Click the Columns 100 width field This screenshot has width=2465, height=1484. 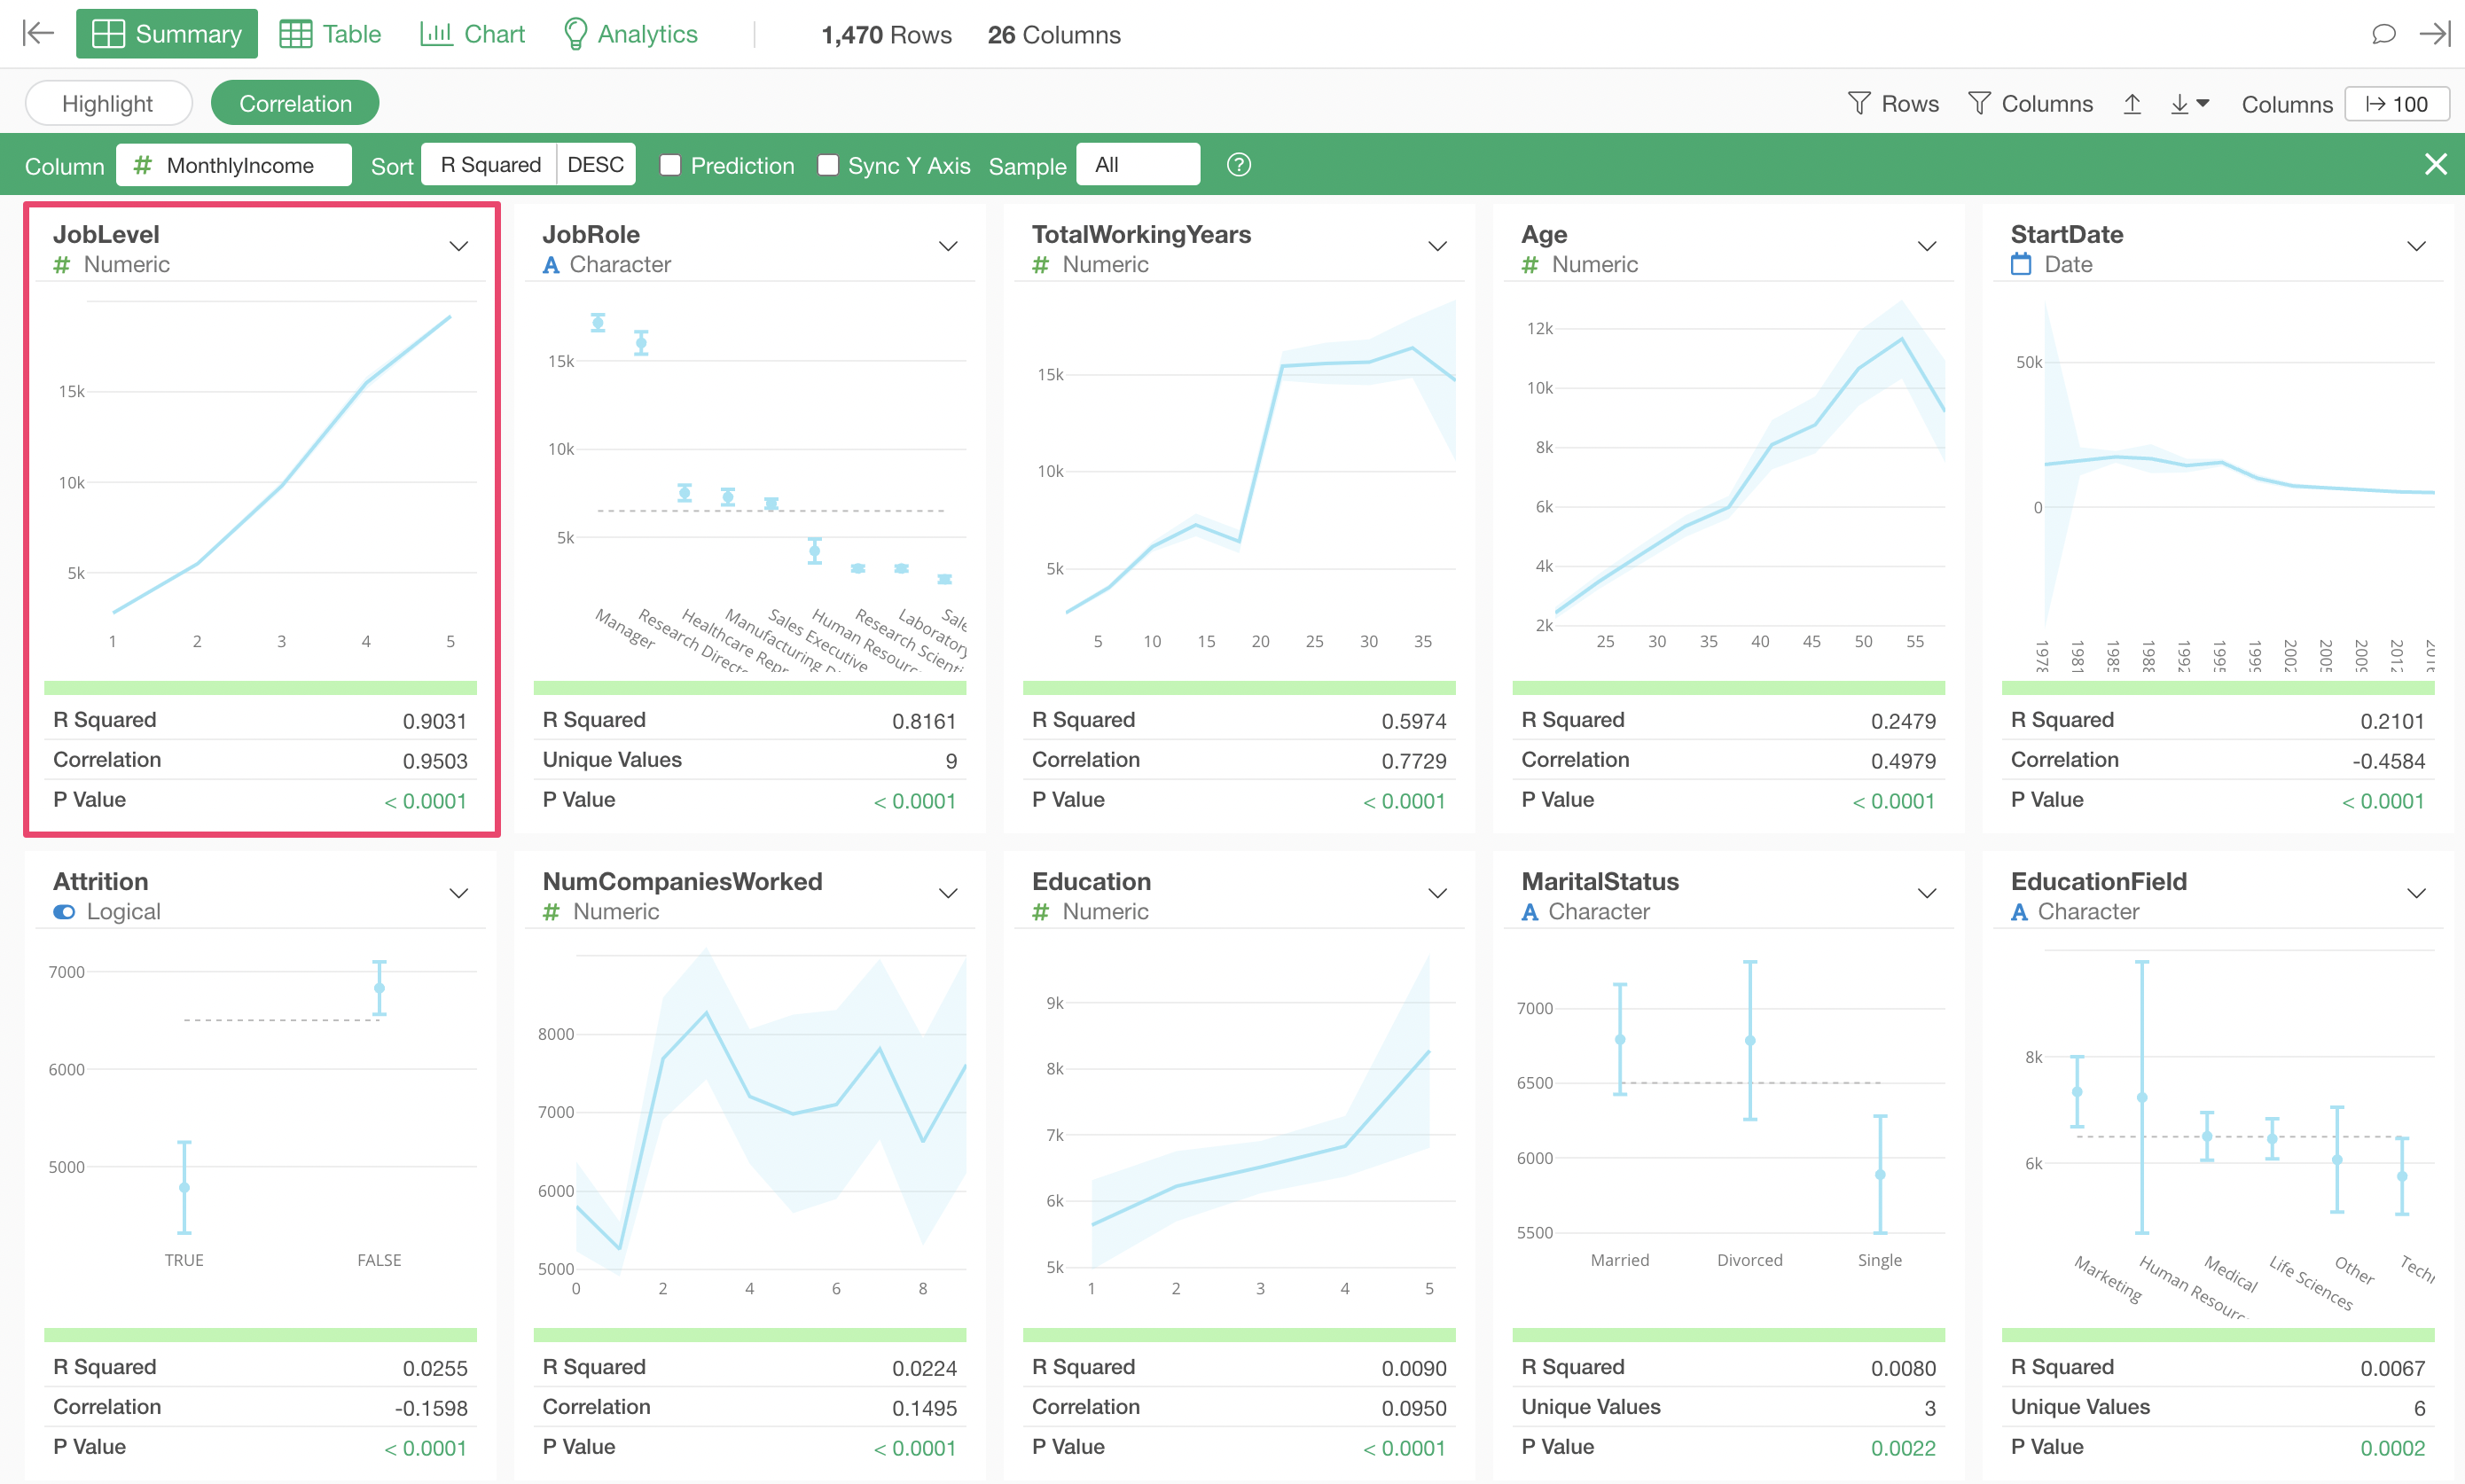click(2396, 104)
